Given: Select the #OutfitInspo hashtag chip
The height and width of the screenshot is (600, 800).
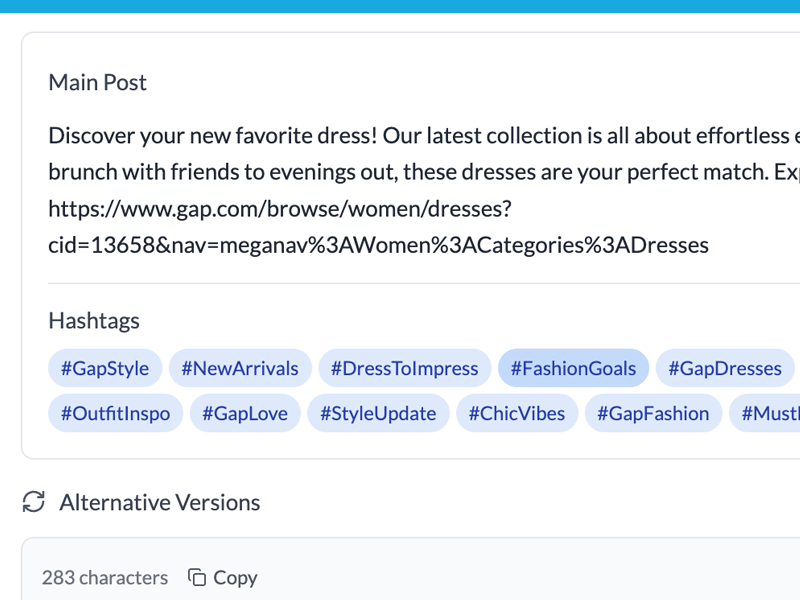Looking at the screenshot, I should pyautogui.click(x=115, y=413).
